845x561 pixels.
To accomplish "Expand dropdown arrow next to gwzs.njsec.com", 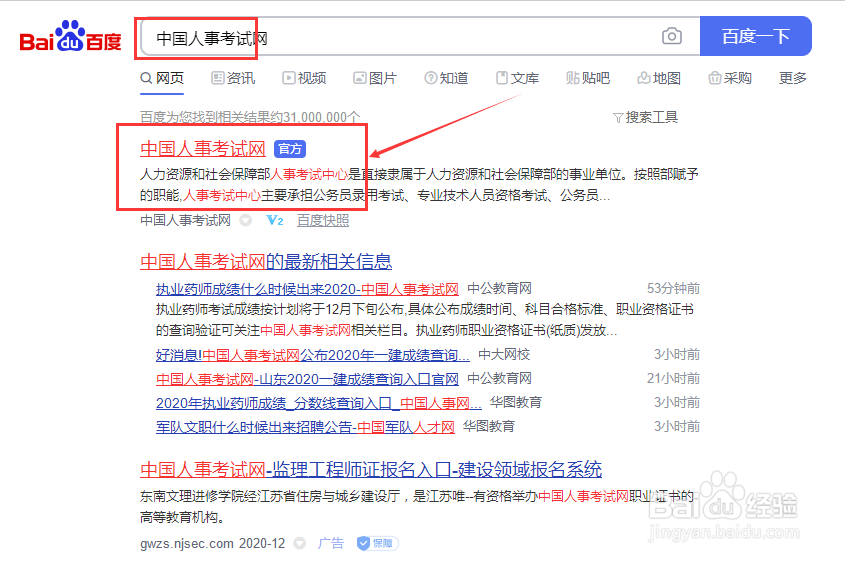I will tap(300, 543).
